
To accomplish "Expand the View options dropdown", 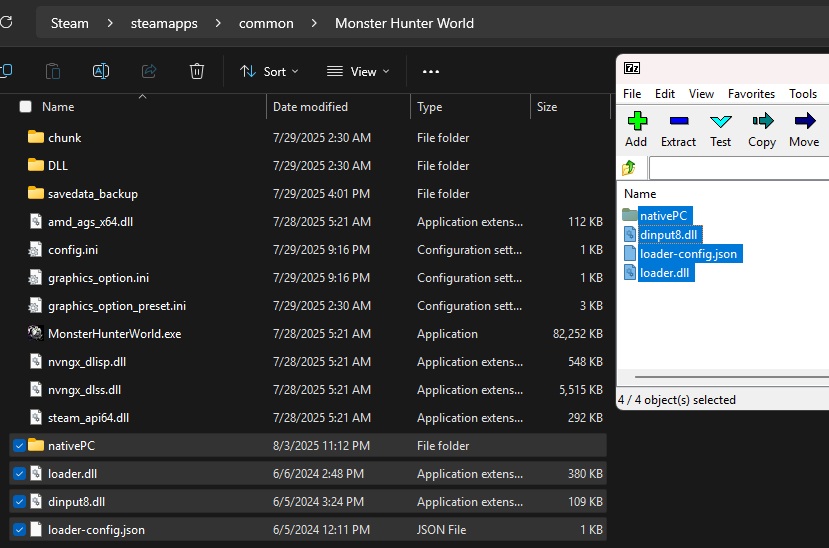I will [358, 71].
